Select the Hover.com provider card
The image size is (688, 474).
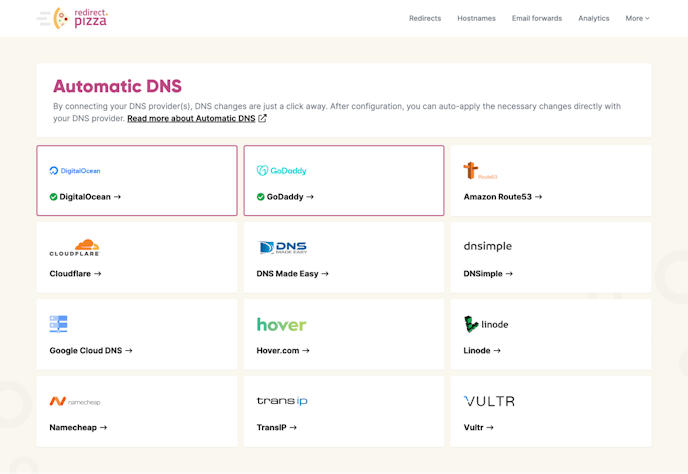pos(344,335)
